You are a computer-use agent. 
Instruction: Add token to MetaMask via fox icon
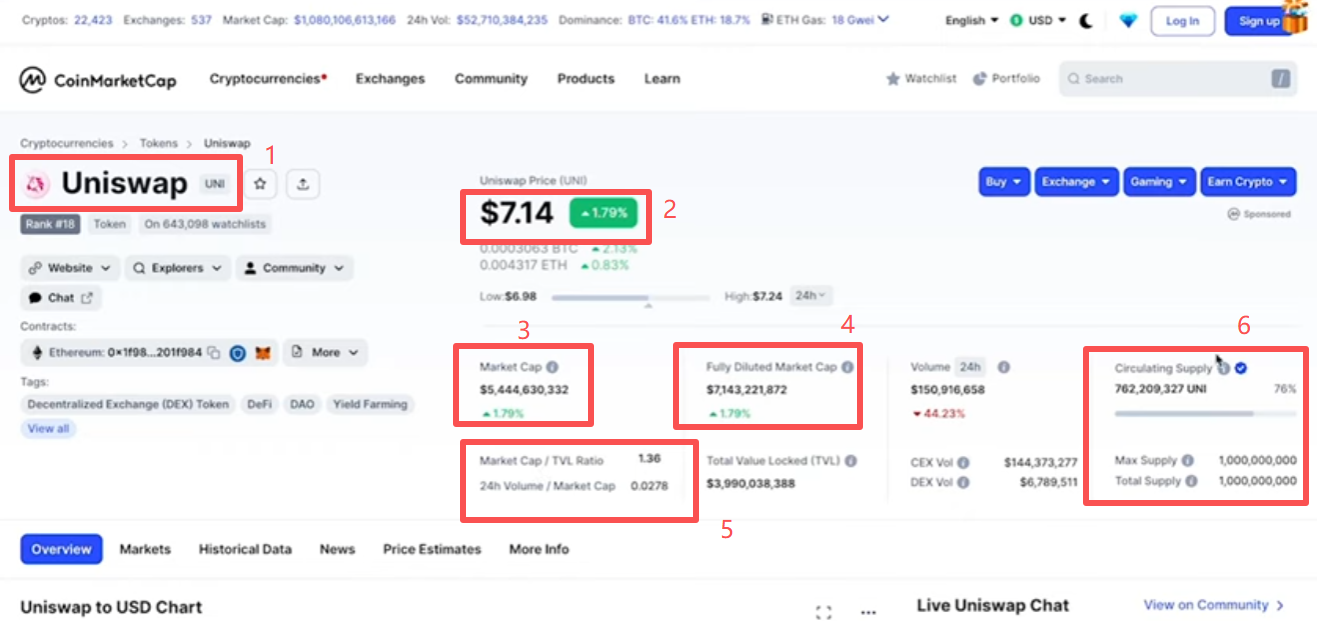tap(262, 353)
